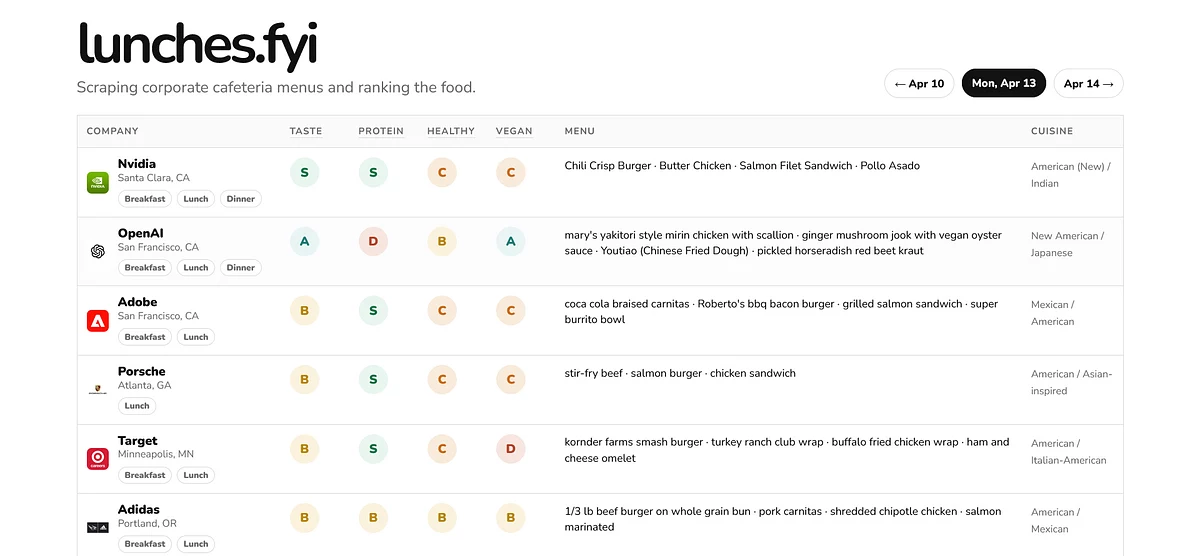1200x556 pixels.
Task: Sort by the Protein column header
Action: [381, 131]
